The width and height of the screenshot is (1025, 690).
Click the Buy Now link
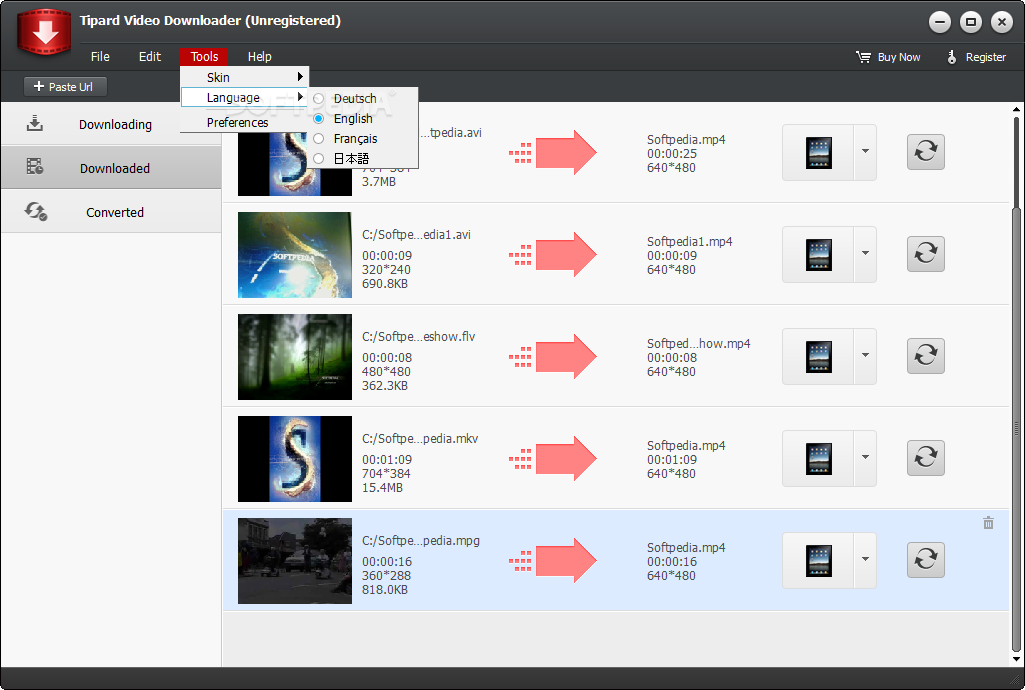coord(888,57)
